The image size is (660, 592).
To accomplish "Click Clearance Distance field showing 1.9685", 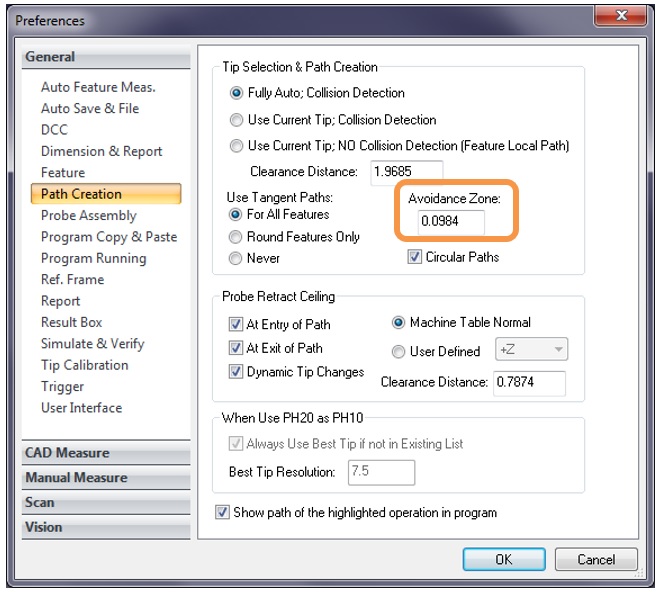I will [x=407, y=172].
